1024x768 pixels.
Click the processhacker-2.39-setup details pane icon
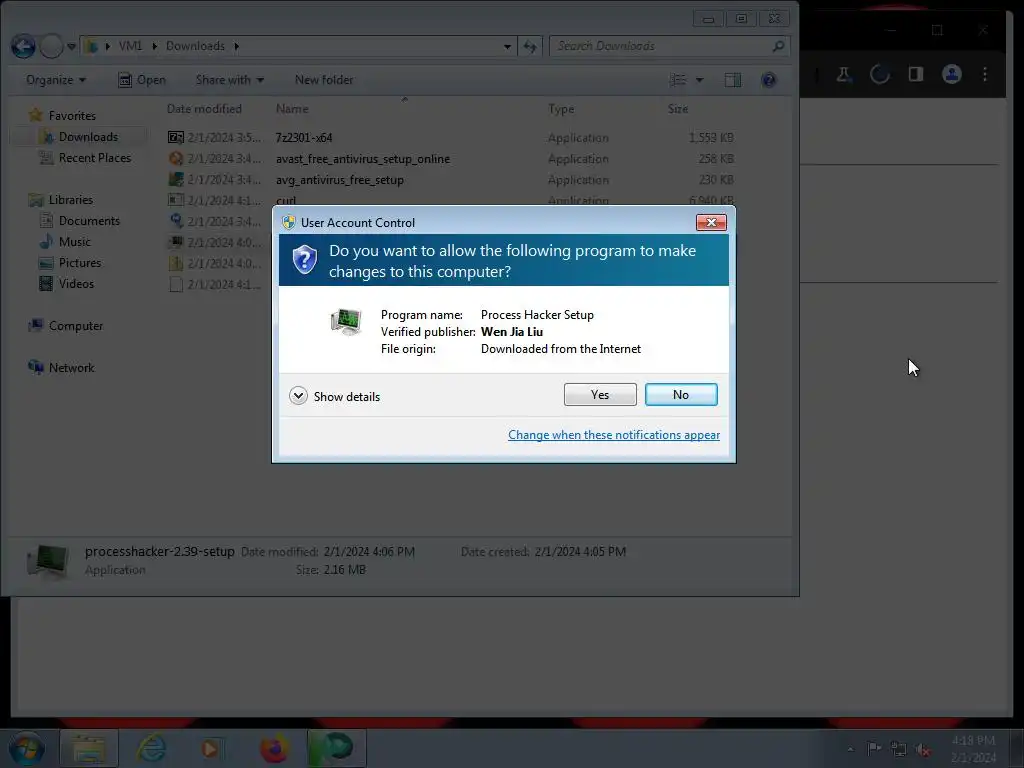(x=48, y=562)
